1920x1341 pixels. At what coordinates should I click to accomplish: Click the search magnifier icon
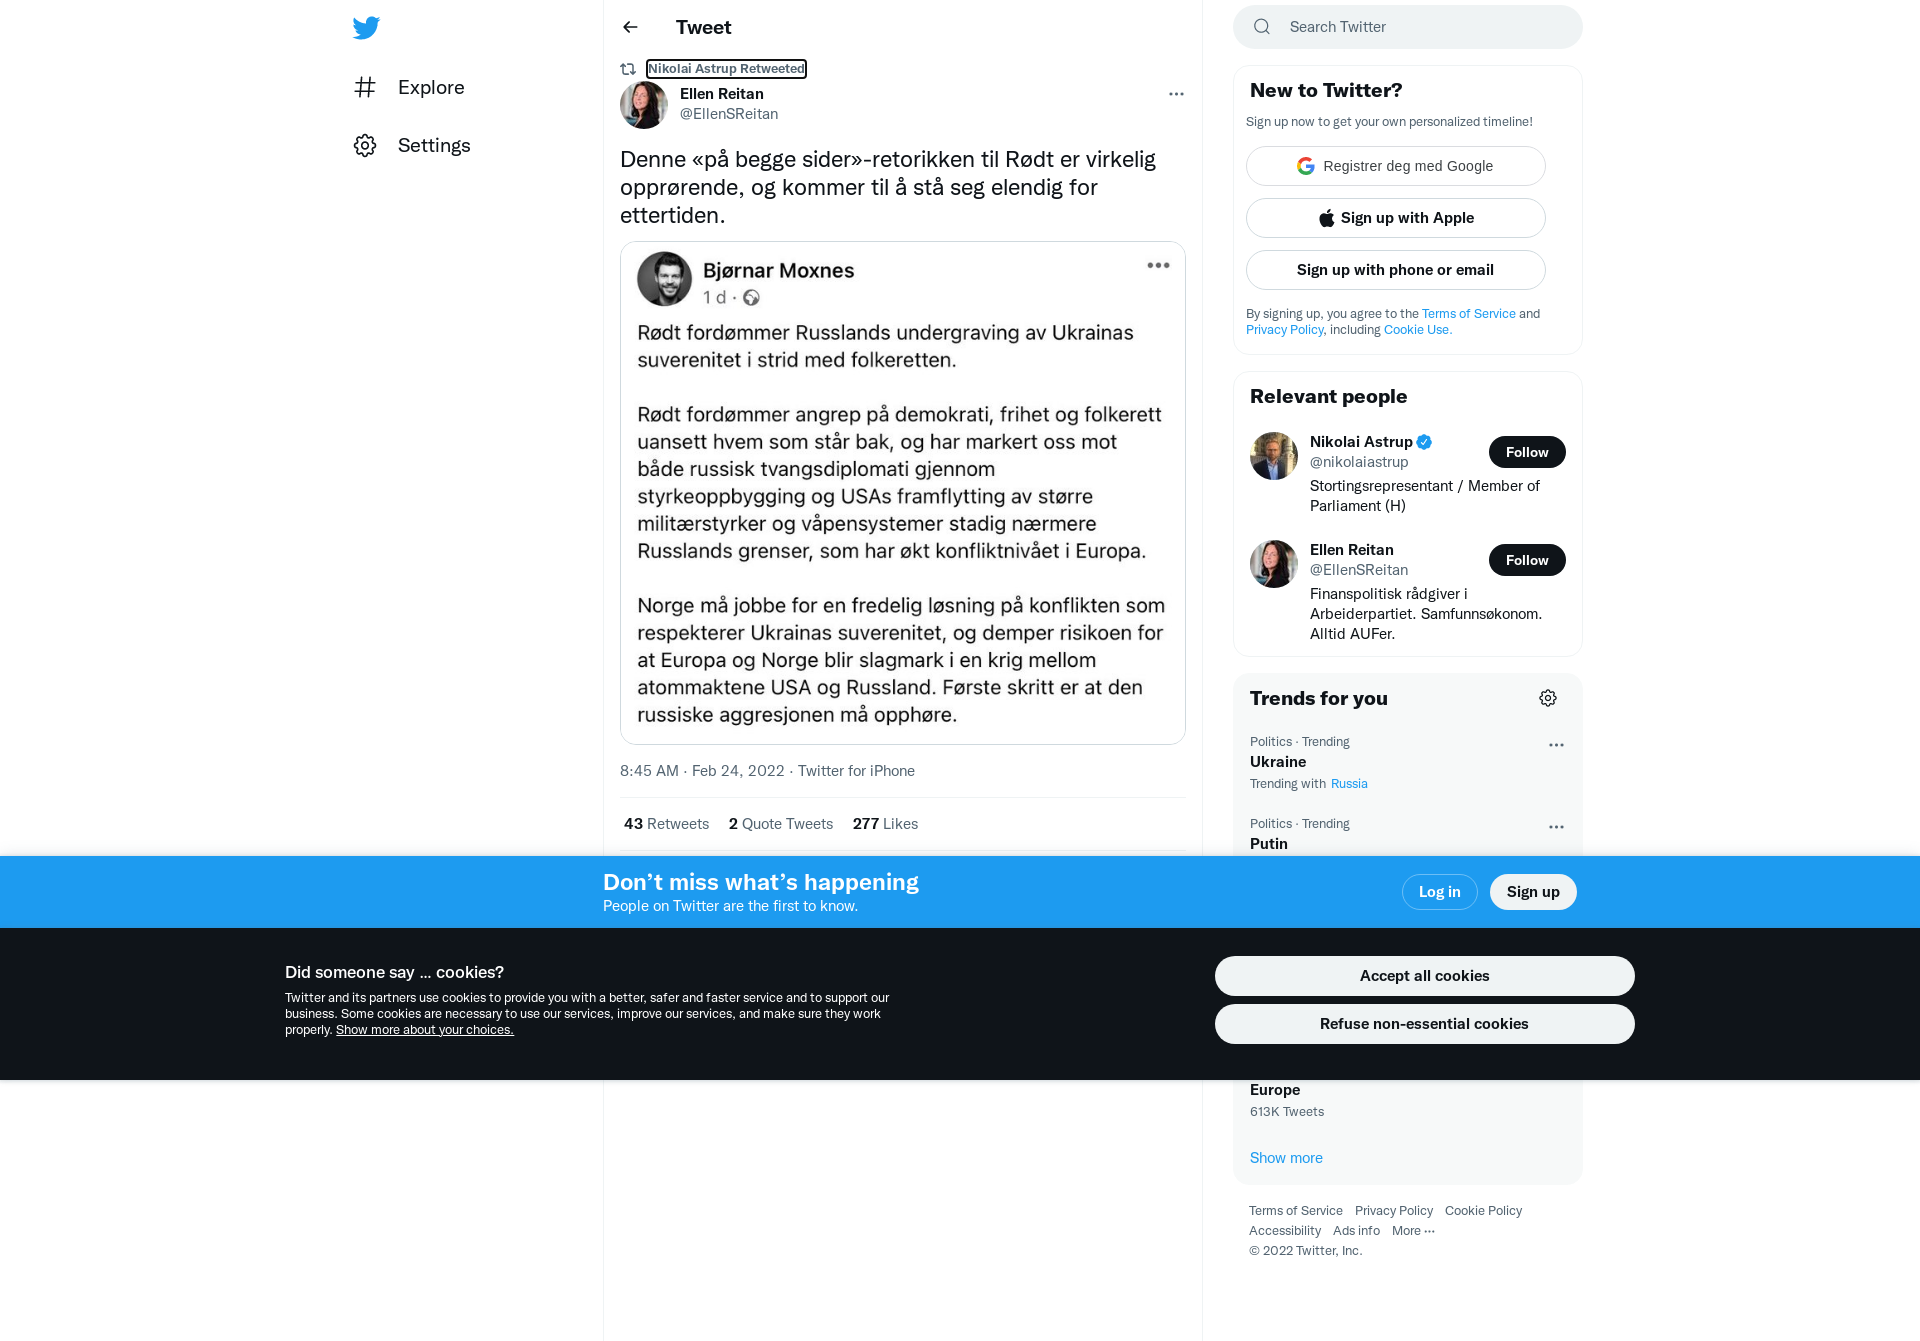click(x=1262, y=27)
